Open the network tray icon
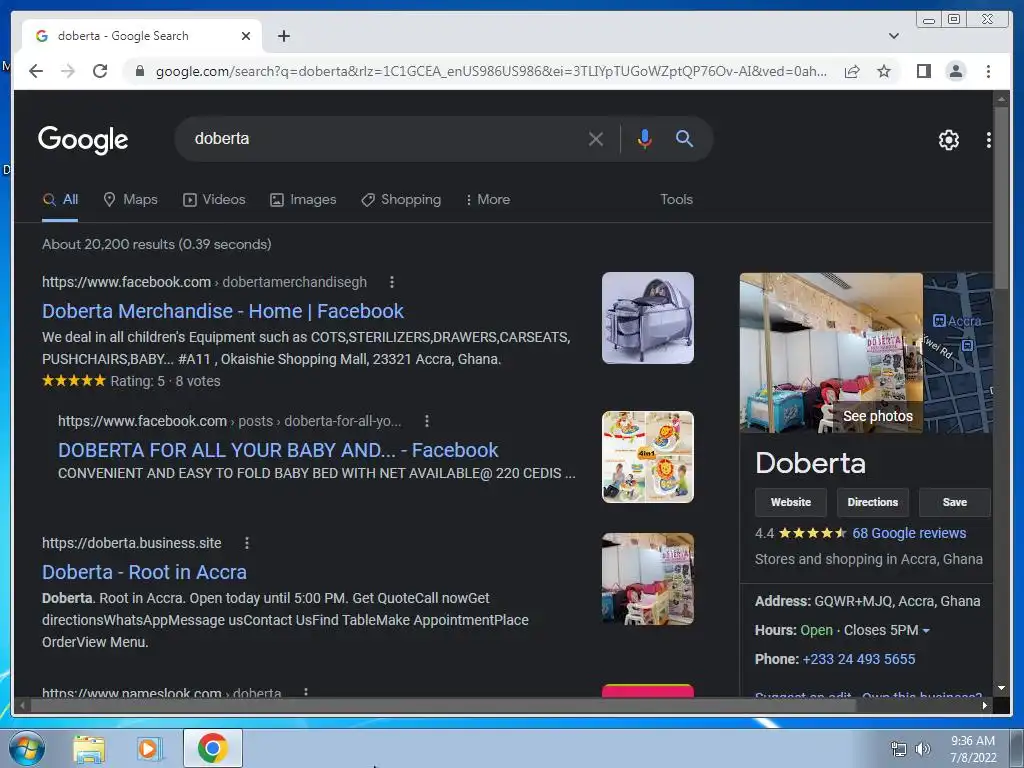This screenshot has height=768, width=1024. tap(899, 749)
